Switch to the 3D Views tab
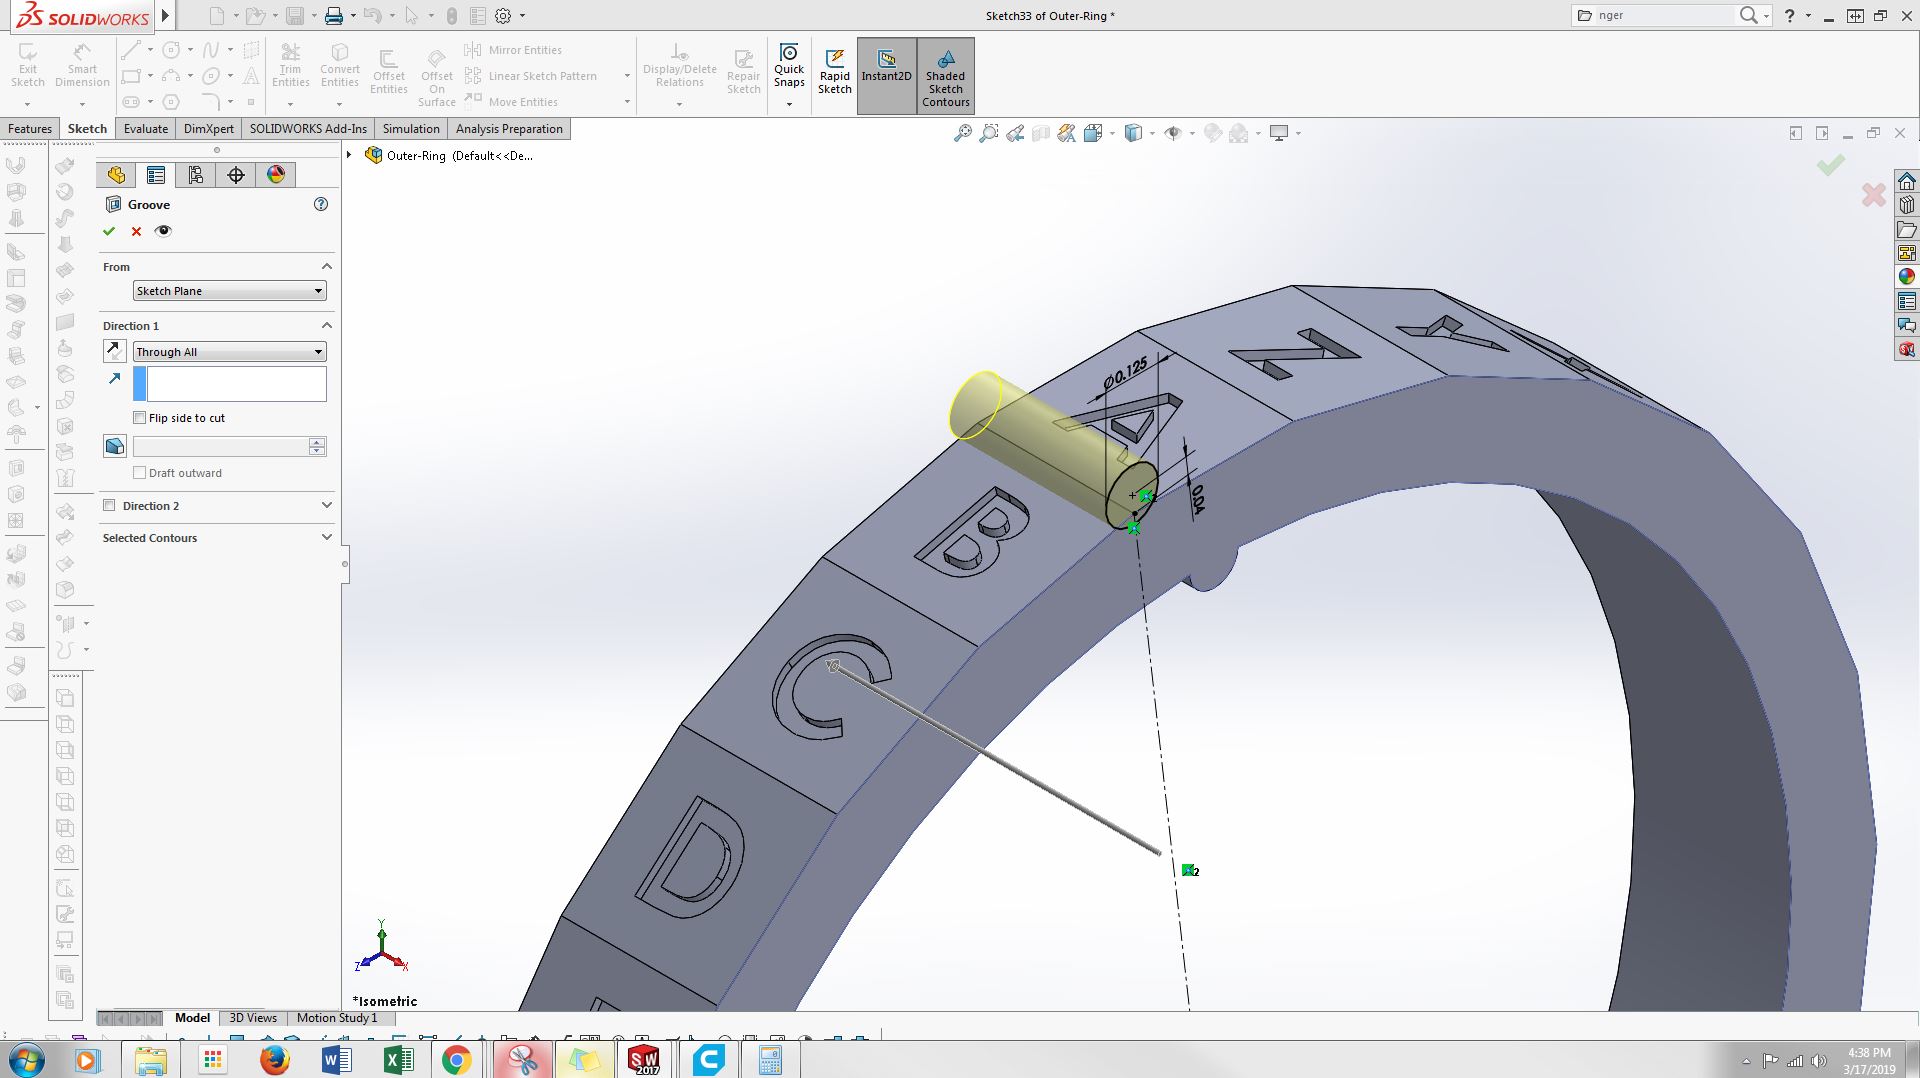 point(253,1018)
